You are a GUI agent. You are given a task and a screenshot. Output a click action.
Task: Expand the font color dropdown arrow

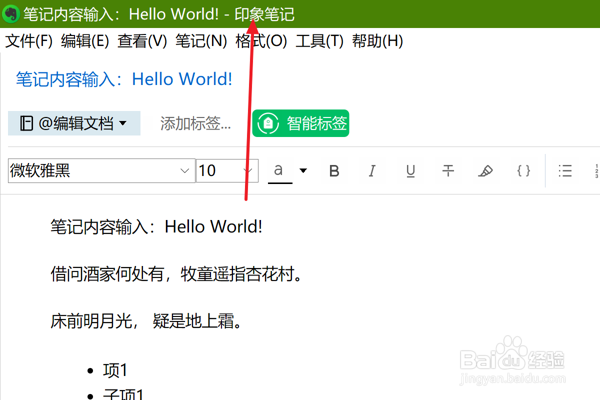tap(303, 170)
